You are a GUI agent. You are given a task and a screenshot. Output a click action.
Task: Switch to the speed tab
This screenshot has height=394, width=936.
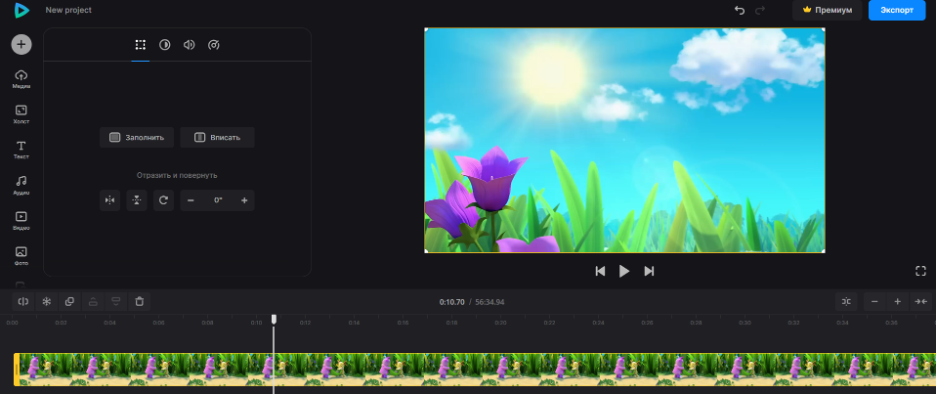pyautogui.click(x=214, y=45)
